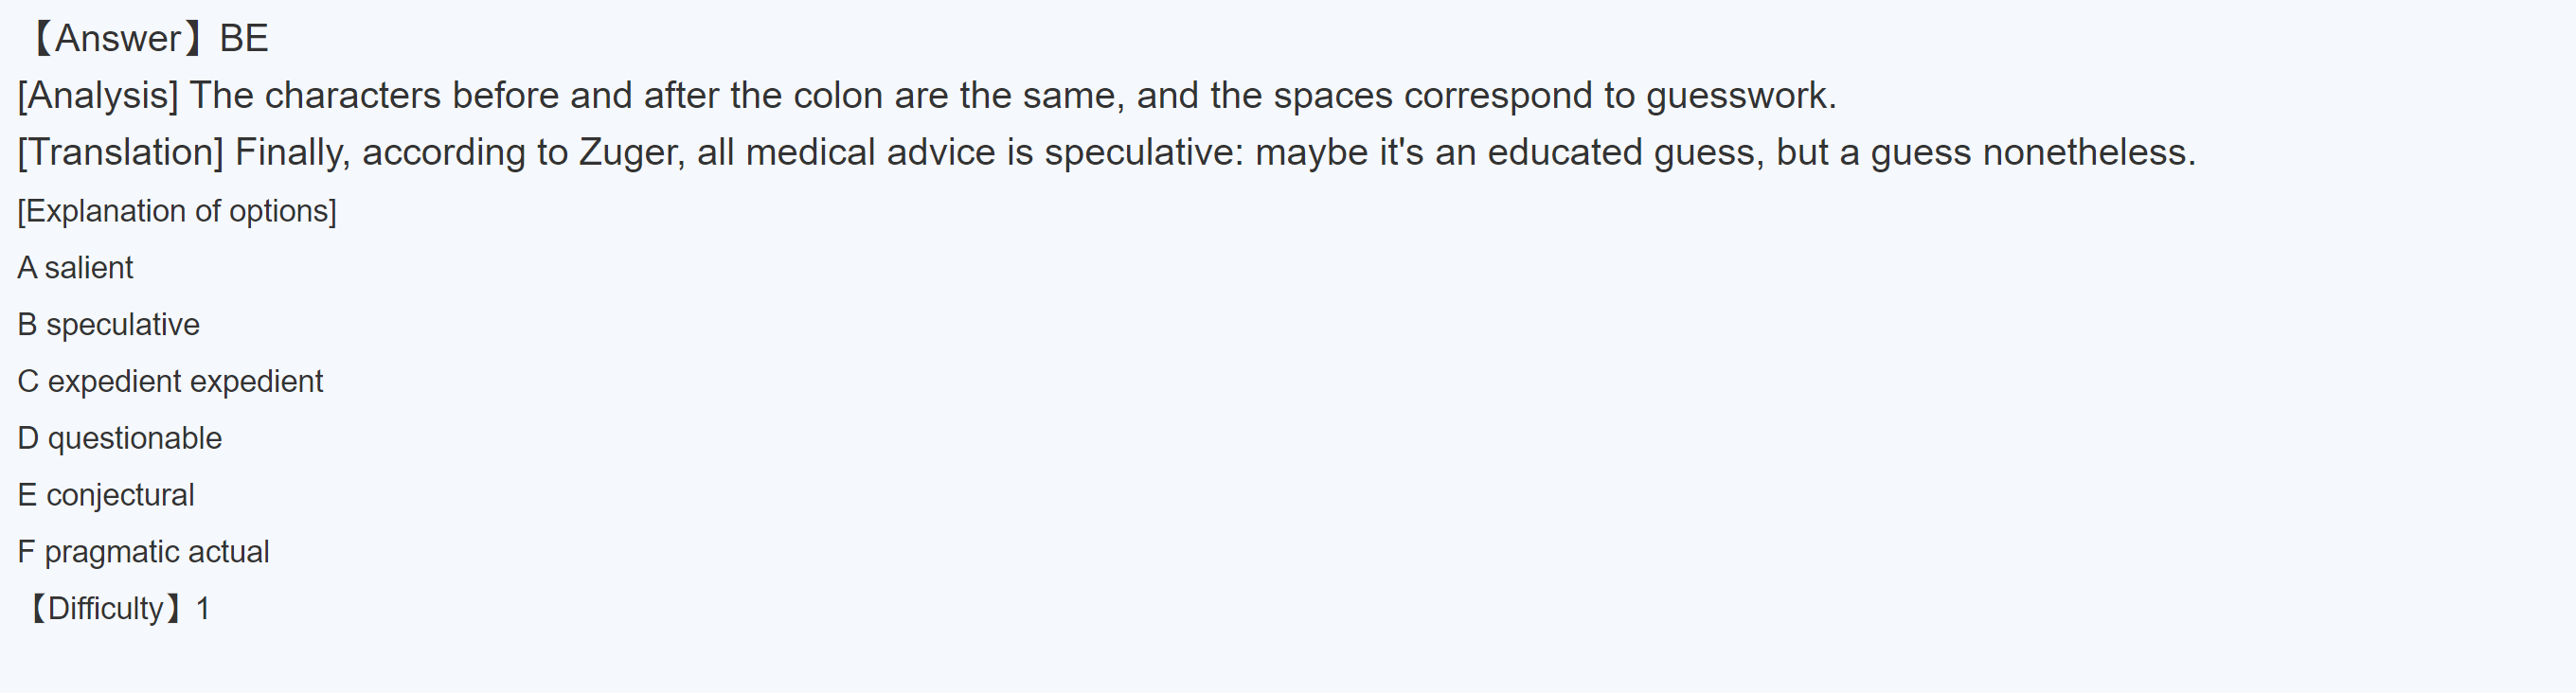2576x693 pixels.
Task: Select option B "speculative" in the options list
Action: tap(108, 325)
